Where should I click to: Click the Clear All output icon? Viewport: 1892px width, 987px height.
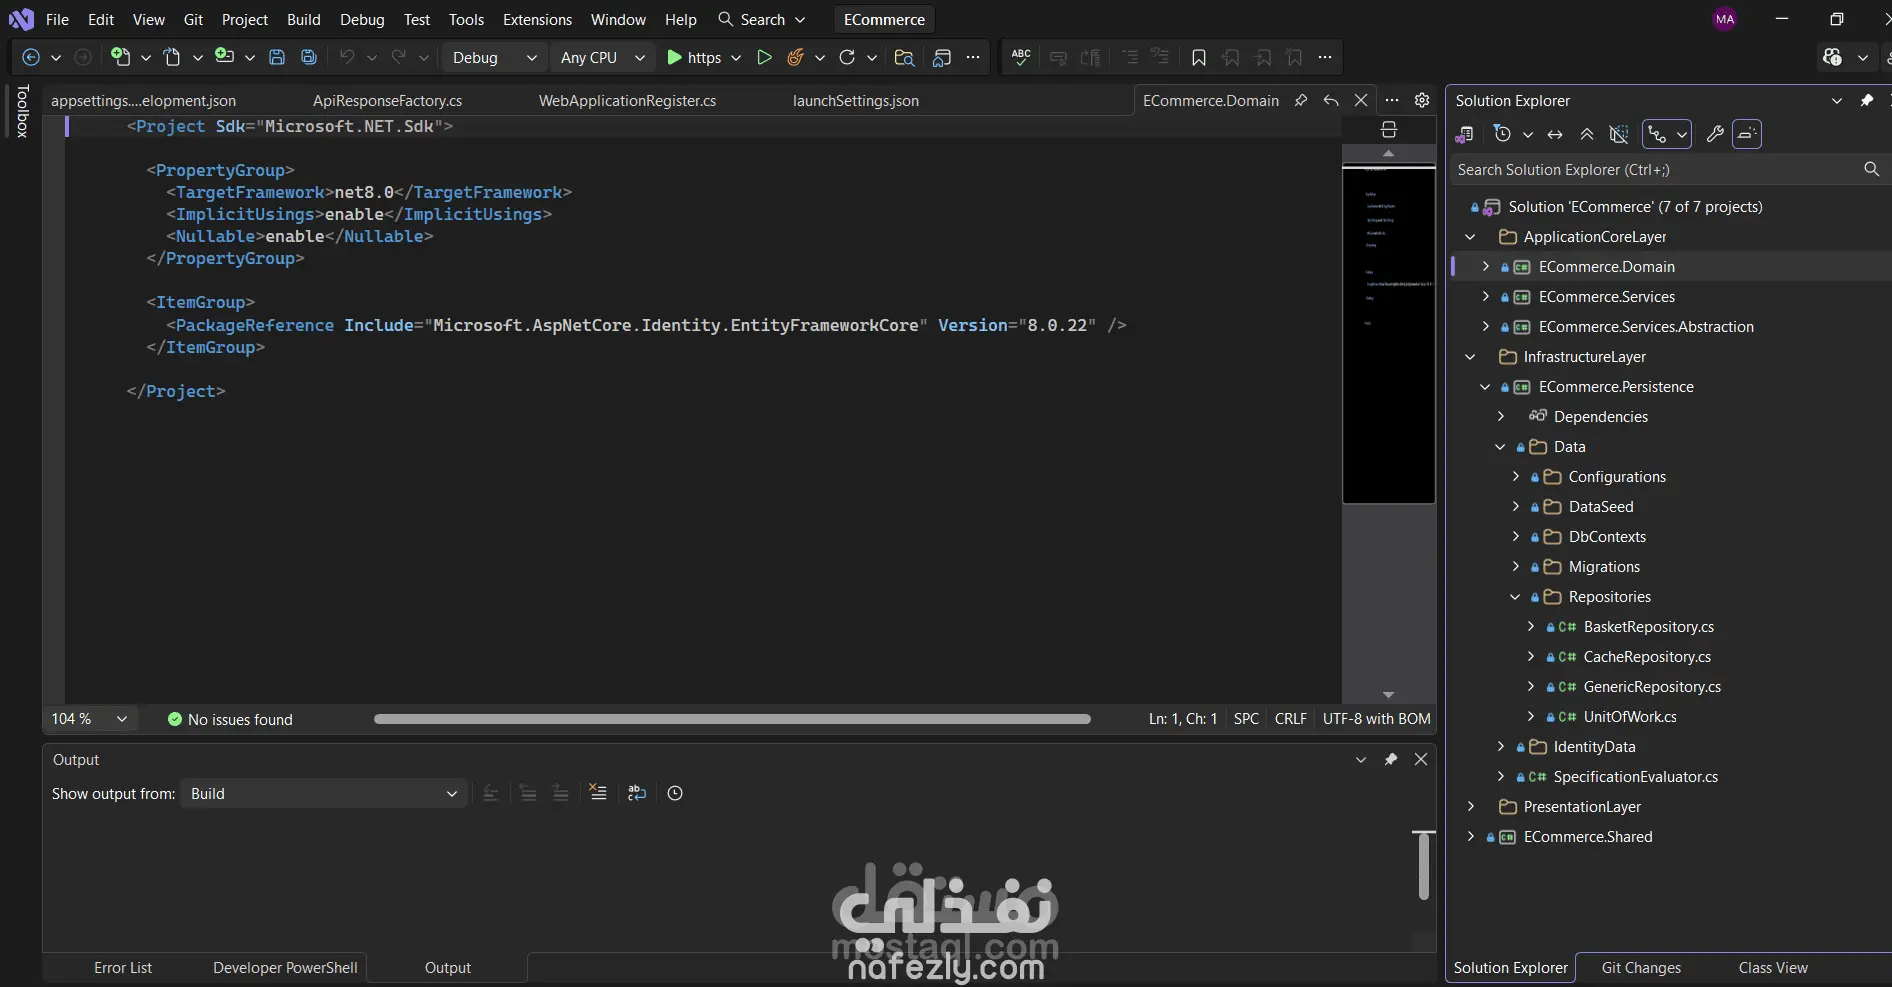point(598,793)
